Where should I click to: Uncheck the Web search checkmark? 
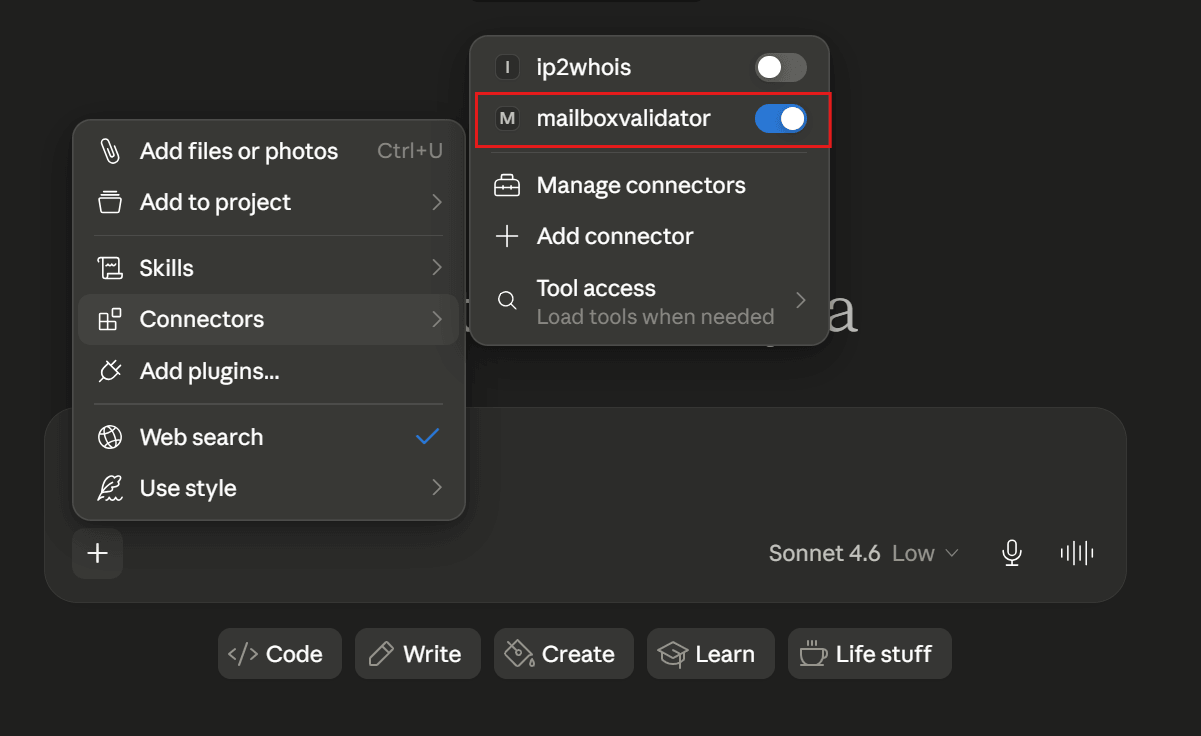click(428, 436)
